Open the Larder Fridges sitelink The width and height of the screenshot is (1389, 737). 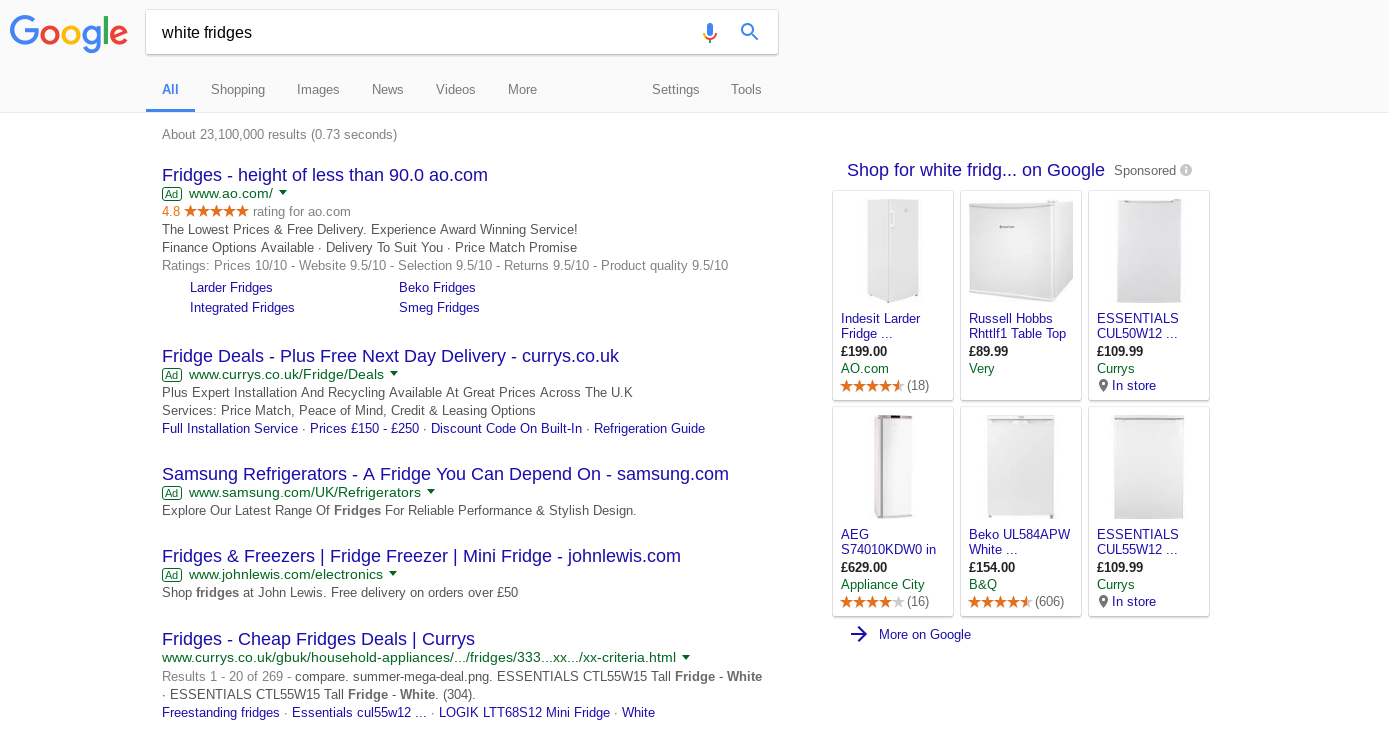click(231, 287)
